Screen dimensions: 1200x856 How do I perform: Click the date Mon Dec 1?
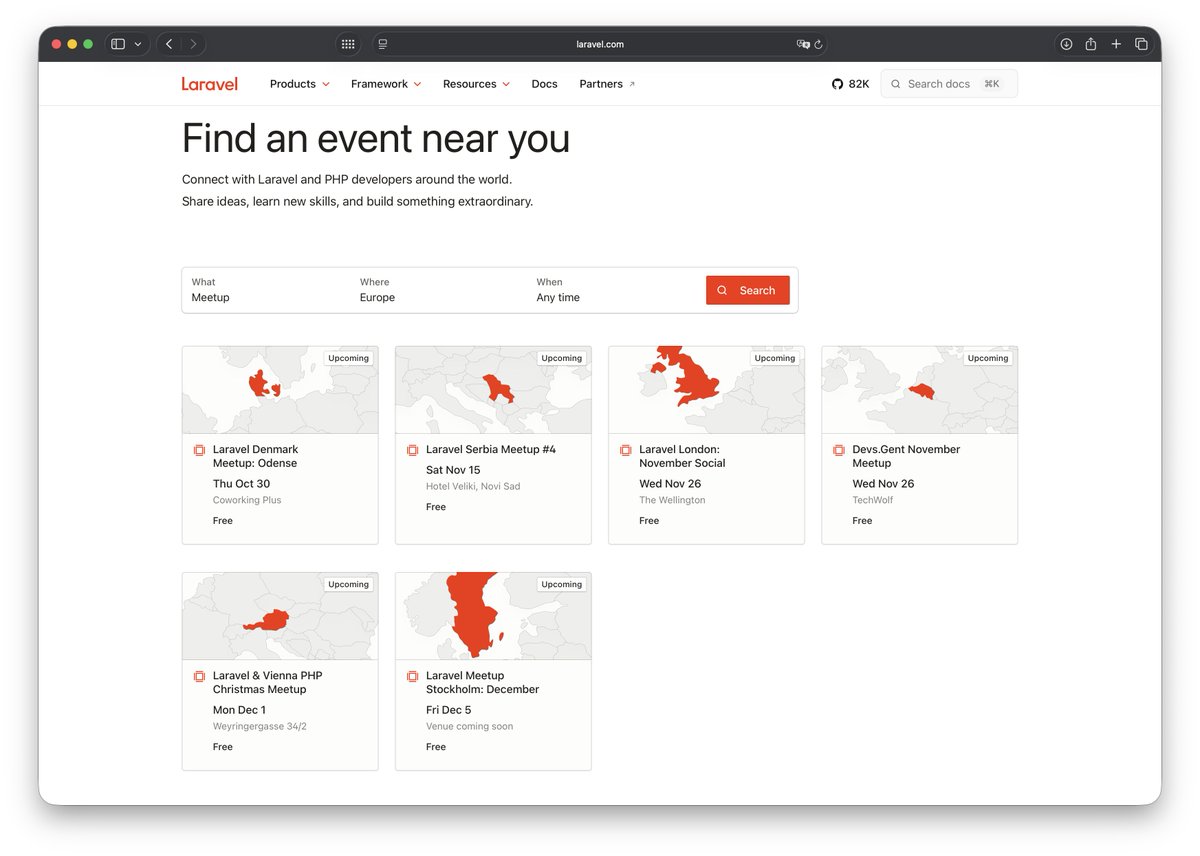pos(239,710)
